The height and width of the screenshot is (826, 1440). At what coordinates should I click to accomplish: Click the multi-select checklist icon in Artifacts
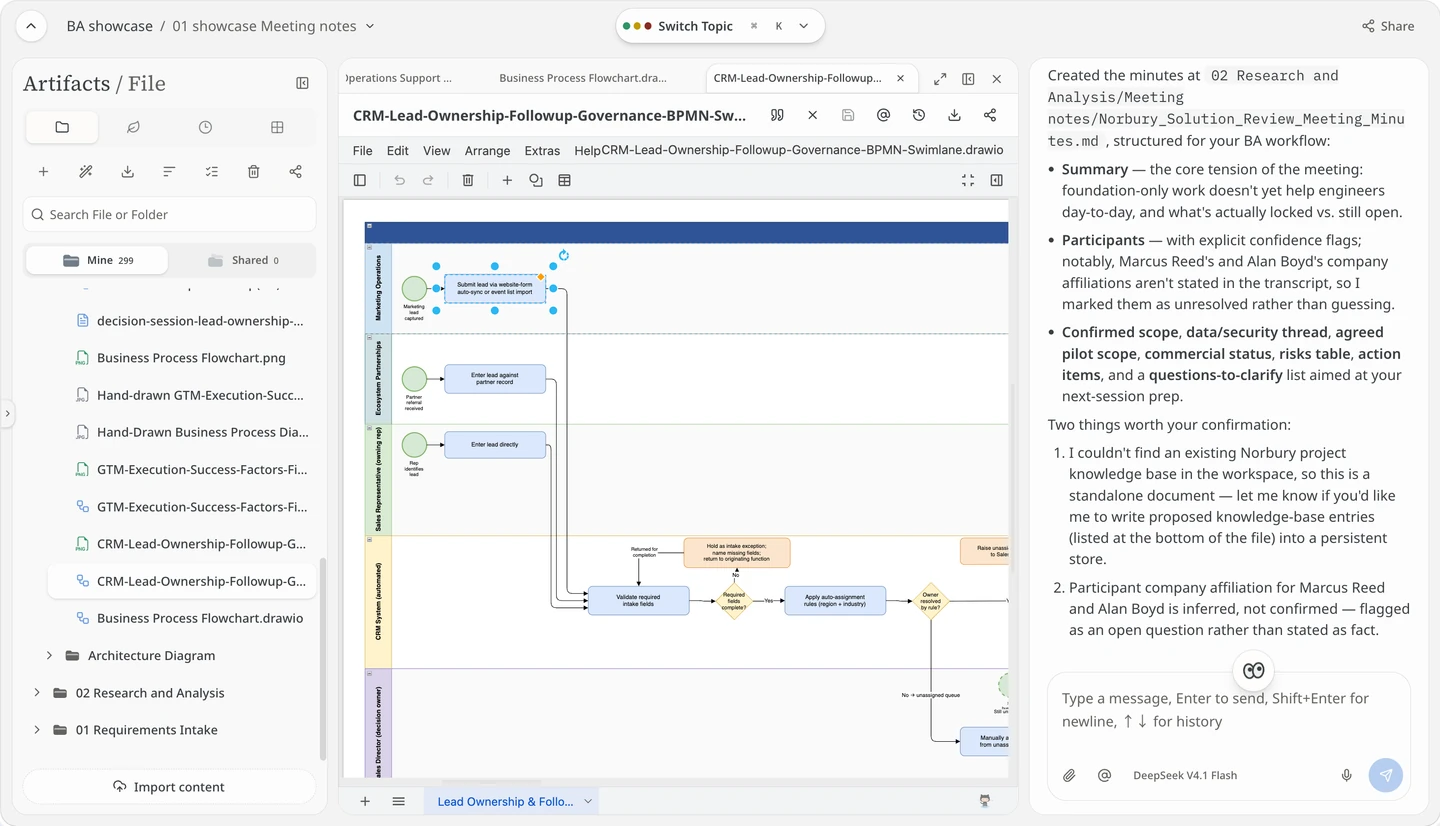coord(211,172)
